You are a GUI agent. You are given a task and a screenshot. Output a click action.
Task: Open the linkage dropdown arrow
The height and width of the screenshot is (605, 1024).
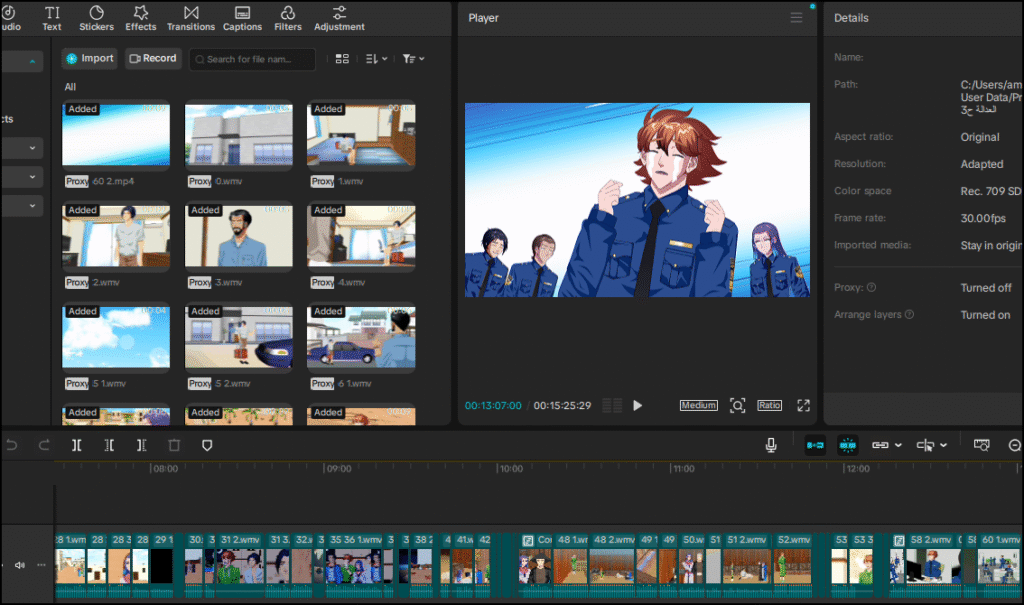[899, 446]
